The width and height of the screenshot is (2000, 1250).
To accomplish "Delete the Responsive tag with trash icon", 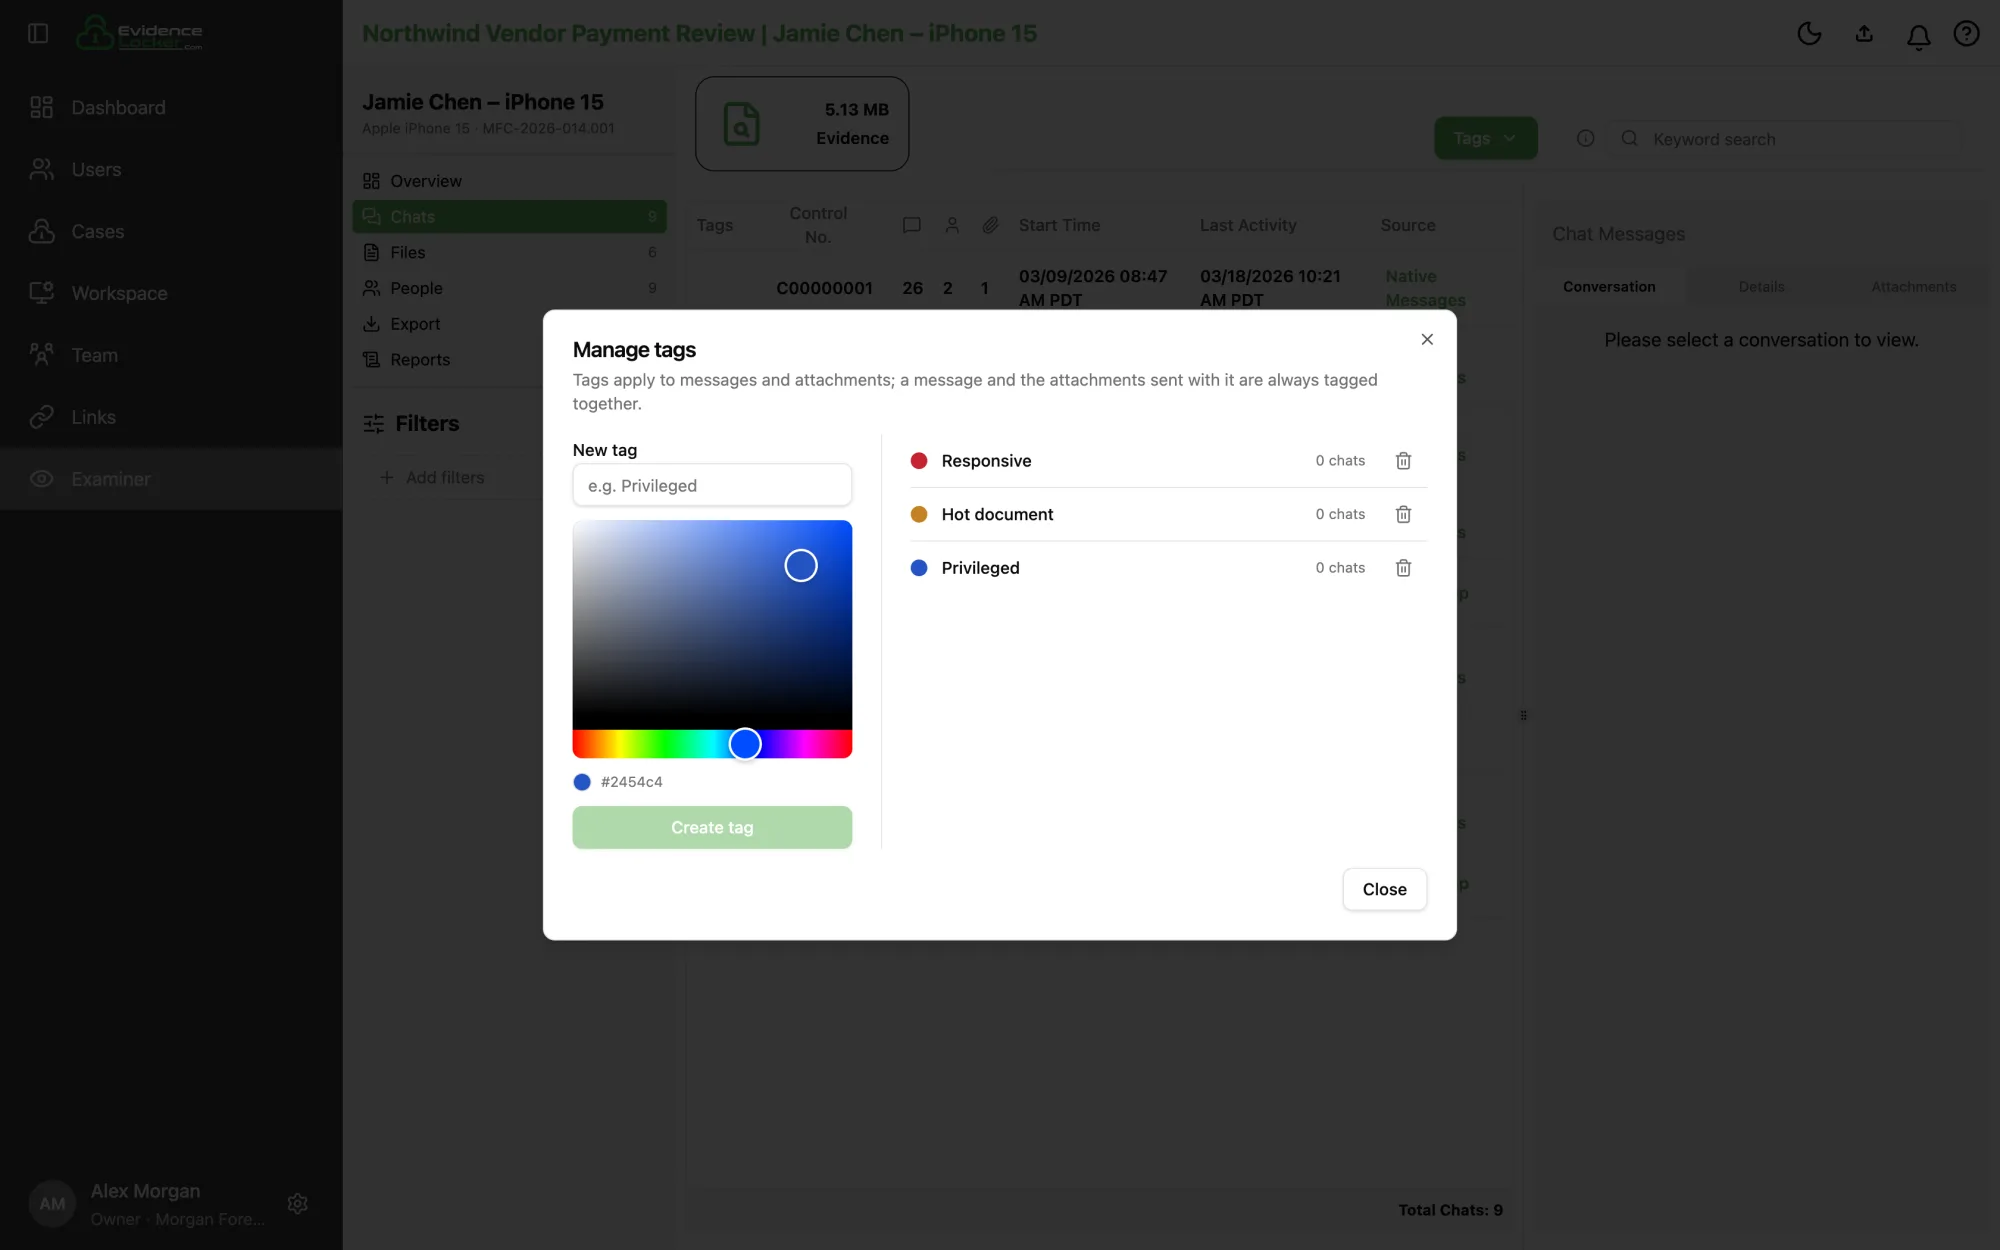I will click(x=1403, y=461).
